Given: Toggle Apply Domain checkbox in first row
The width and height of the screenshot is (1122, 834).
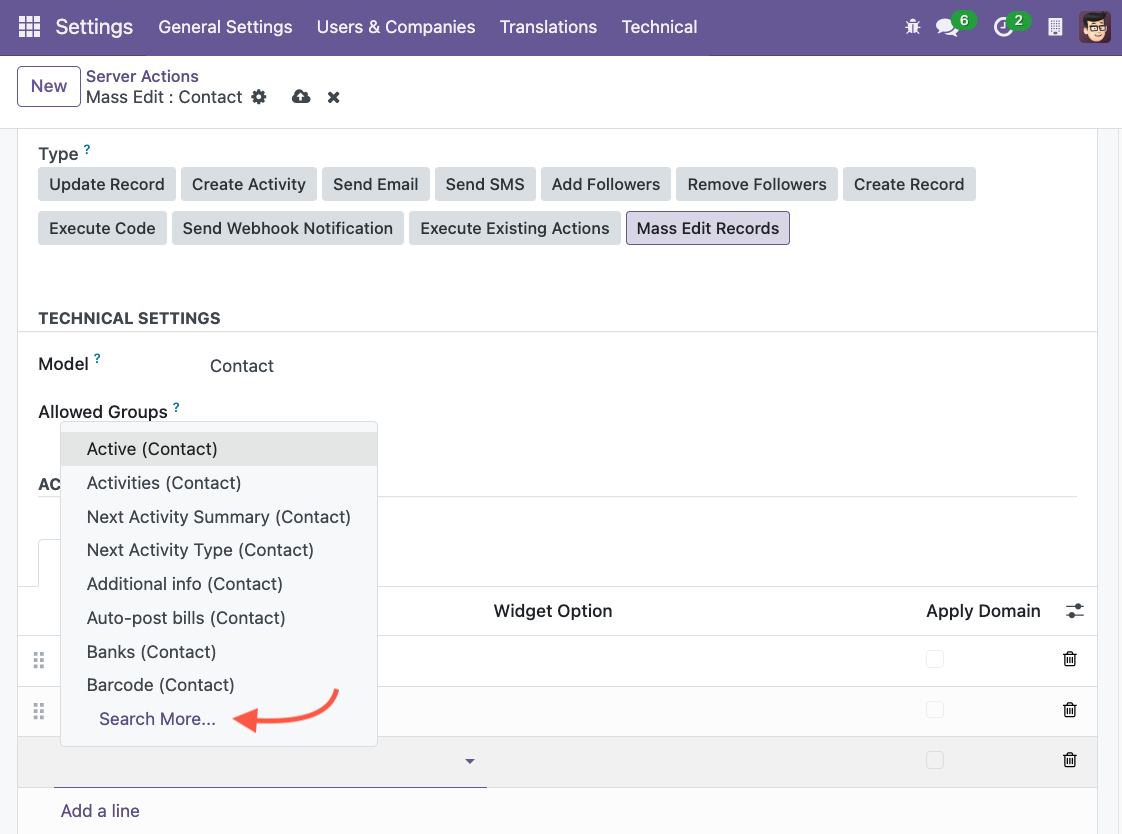Looking at the screenshot, I should pos(935,659).
